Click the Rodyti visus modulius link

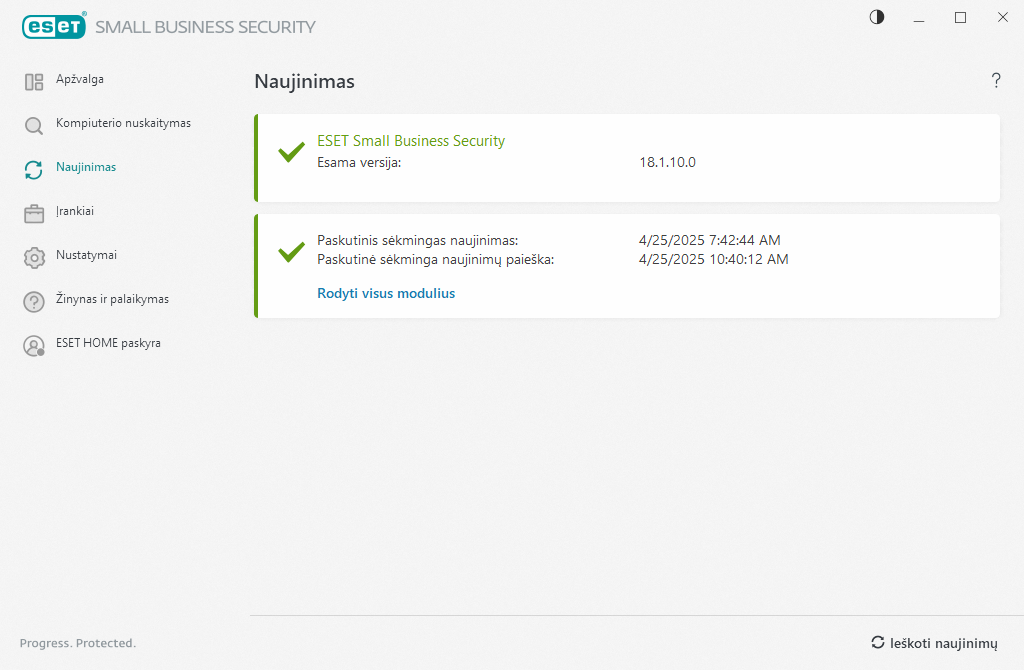click(x=386, y=294)
